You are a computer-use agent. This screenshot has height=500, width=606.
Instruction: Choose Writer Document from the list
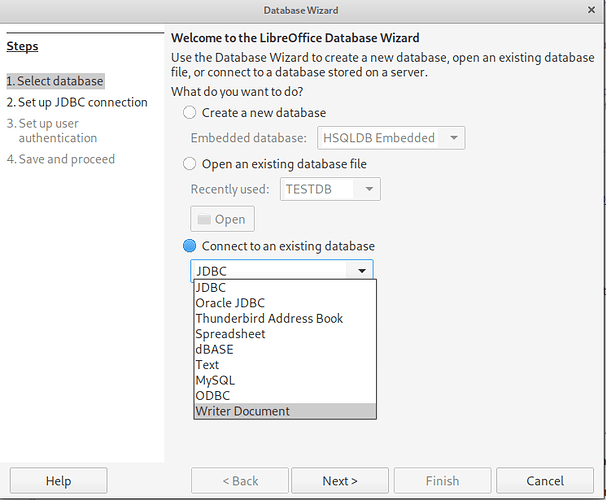point(285,411)
